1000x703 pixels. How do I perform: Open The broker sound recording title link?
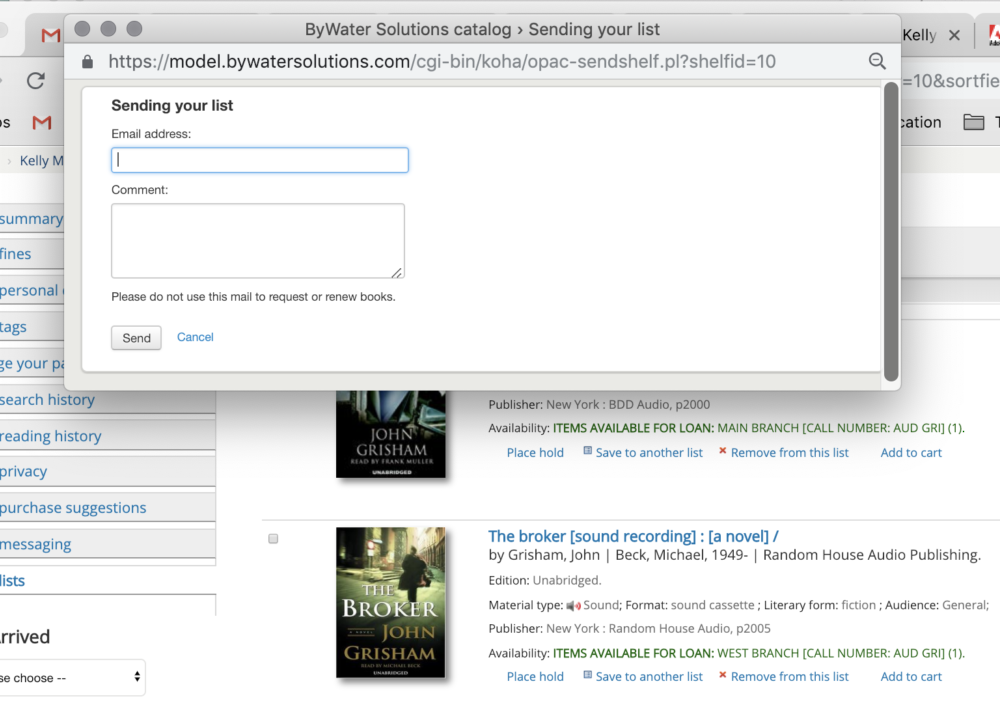click(x=633, y=536)
